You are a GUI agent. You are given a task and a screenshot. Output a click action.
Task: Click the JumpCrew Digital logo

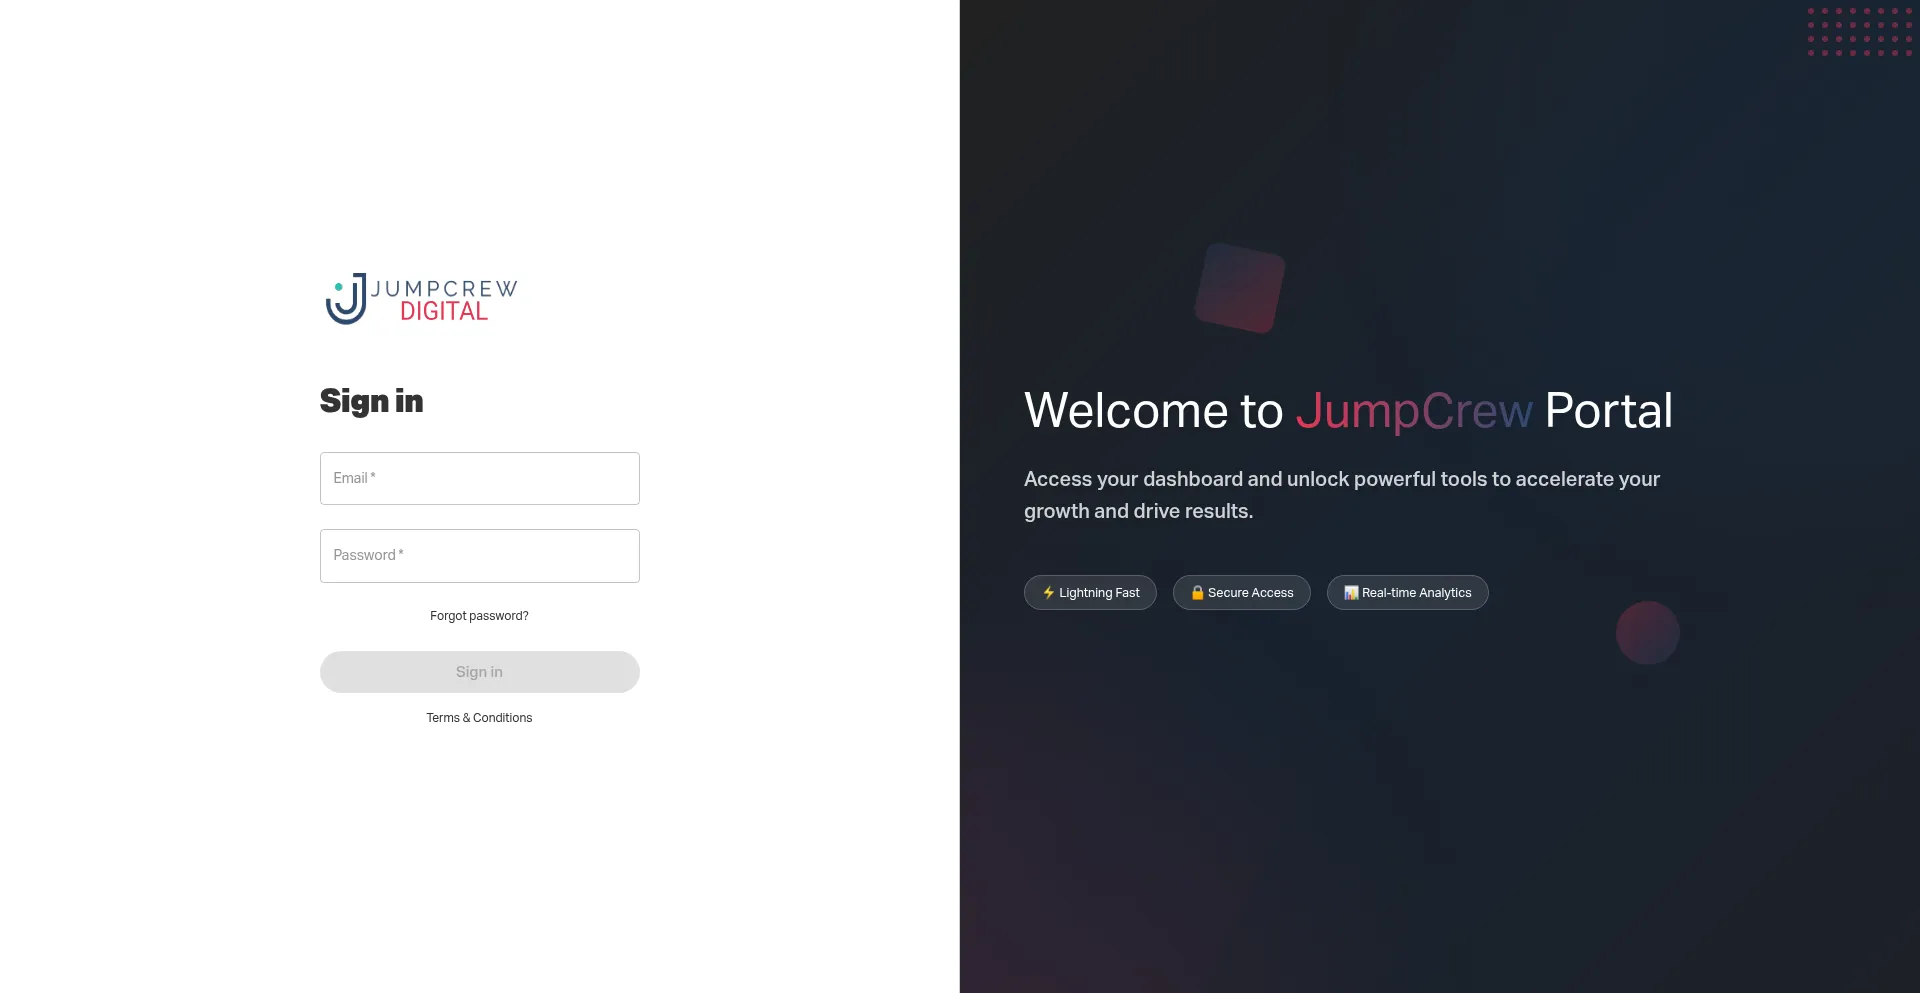point(421,299)
